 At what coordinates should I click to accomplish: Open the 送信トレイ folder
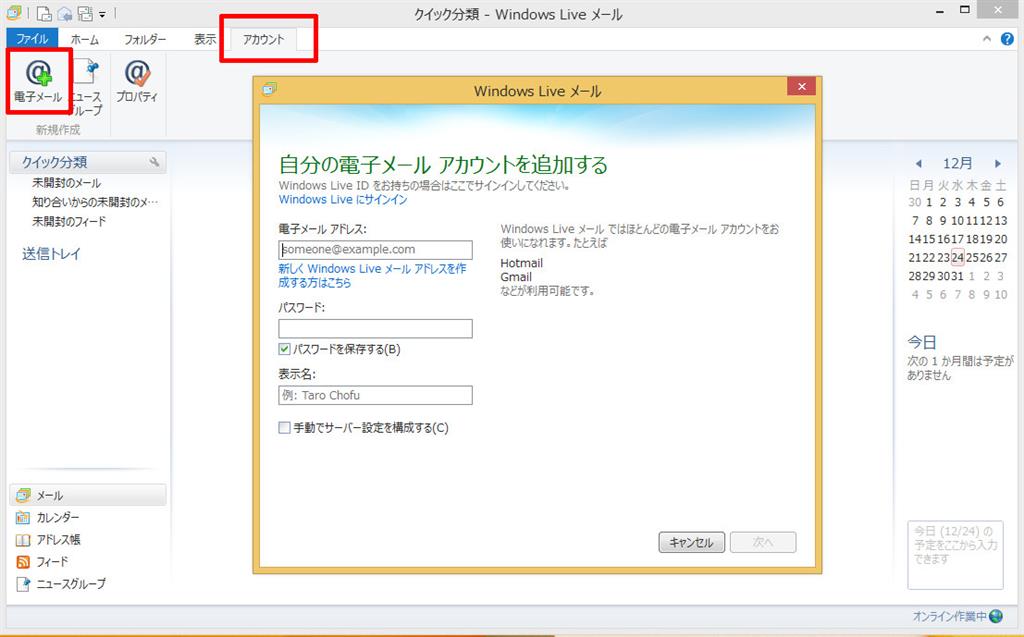coord(51,254)
